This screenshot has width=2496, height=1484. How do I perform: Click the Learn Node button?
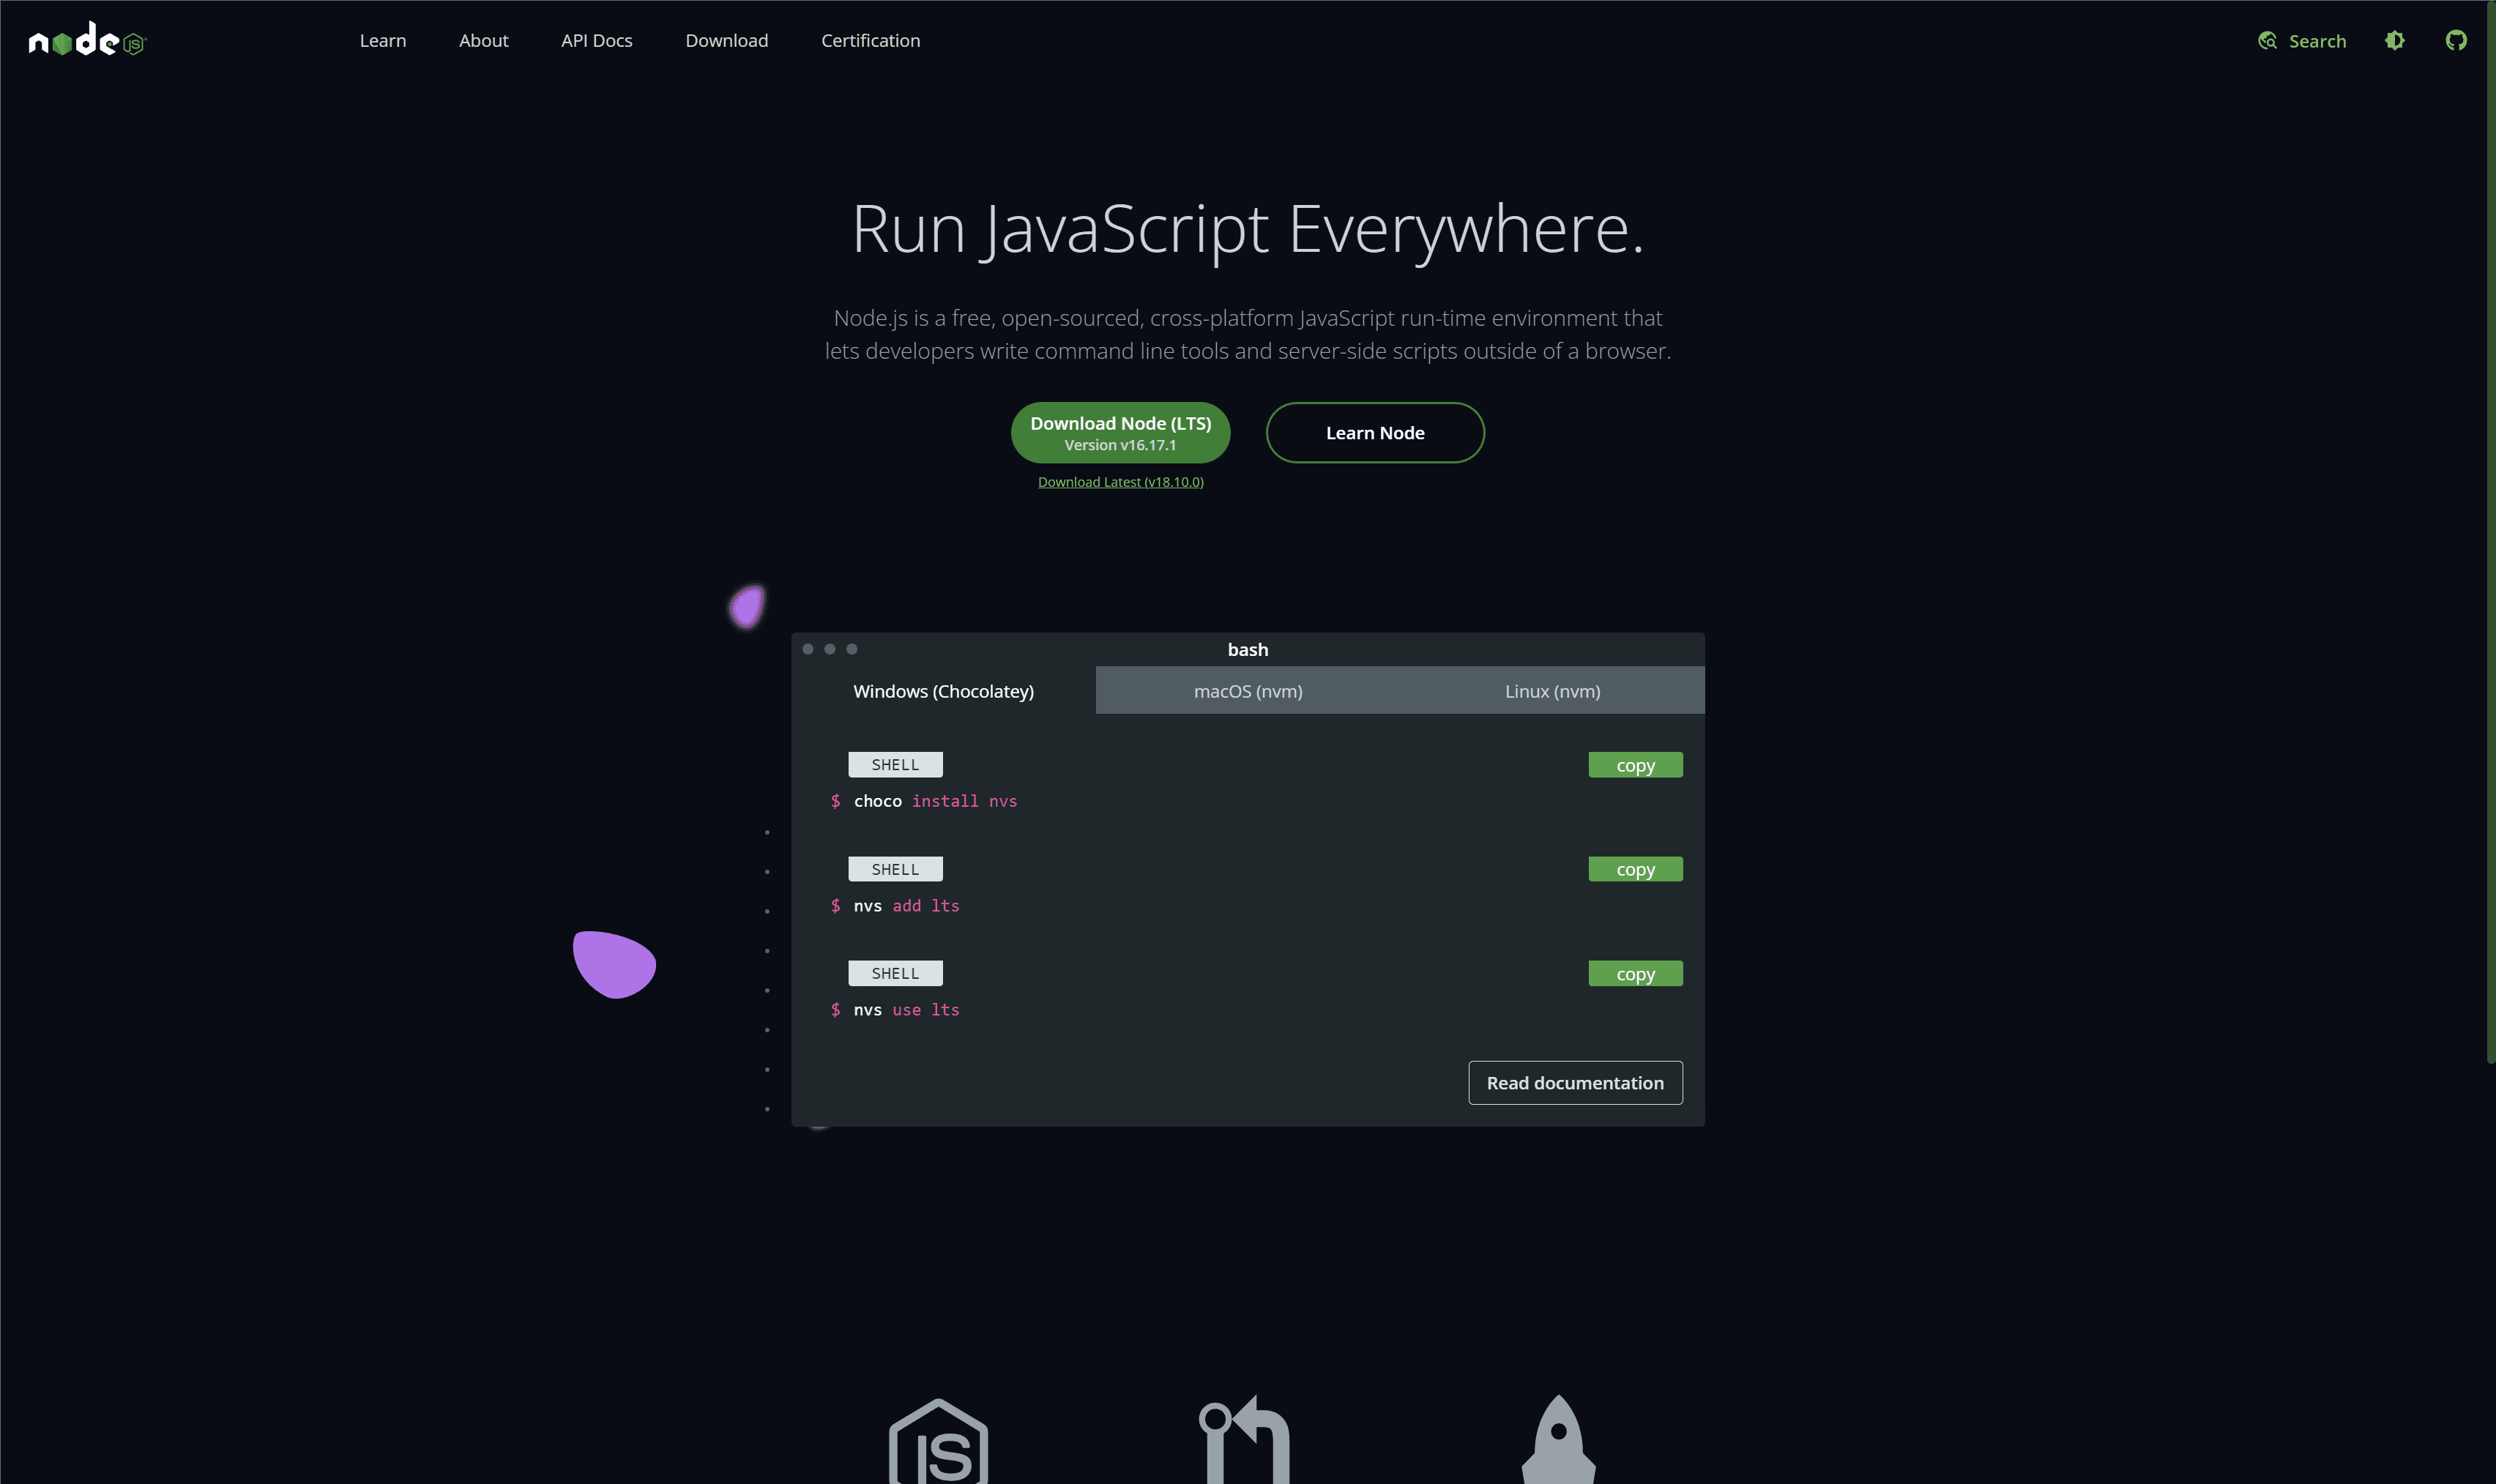coord(1374,433)
